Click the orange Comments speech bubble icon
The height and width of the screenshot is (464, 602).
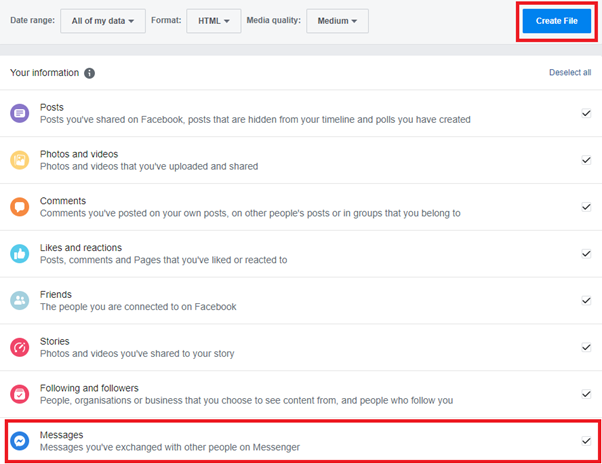(20, 207)
